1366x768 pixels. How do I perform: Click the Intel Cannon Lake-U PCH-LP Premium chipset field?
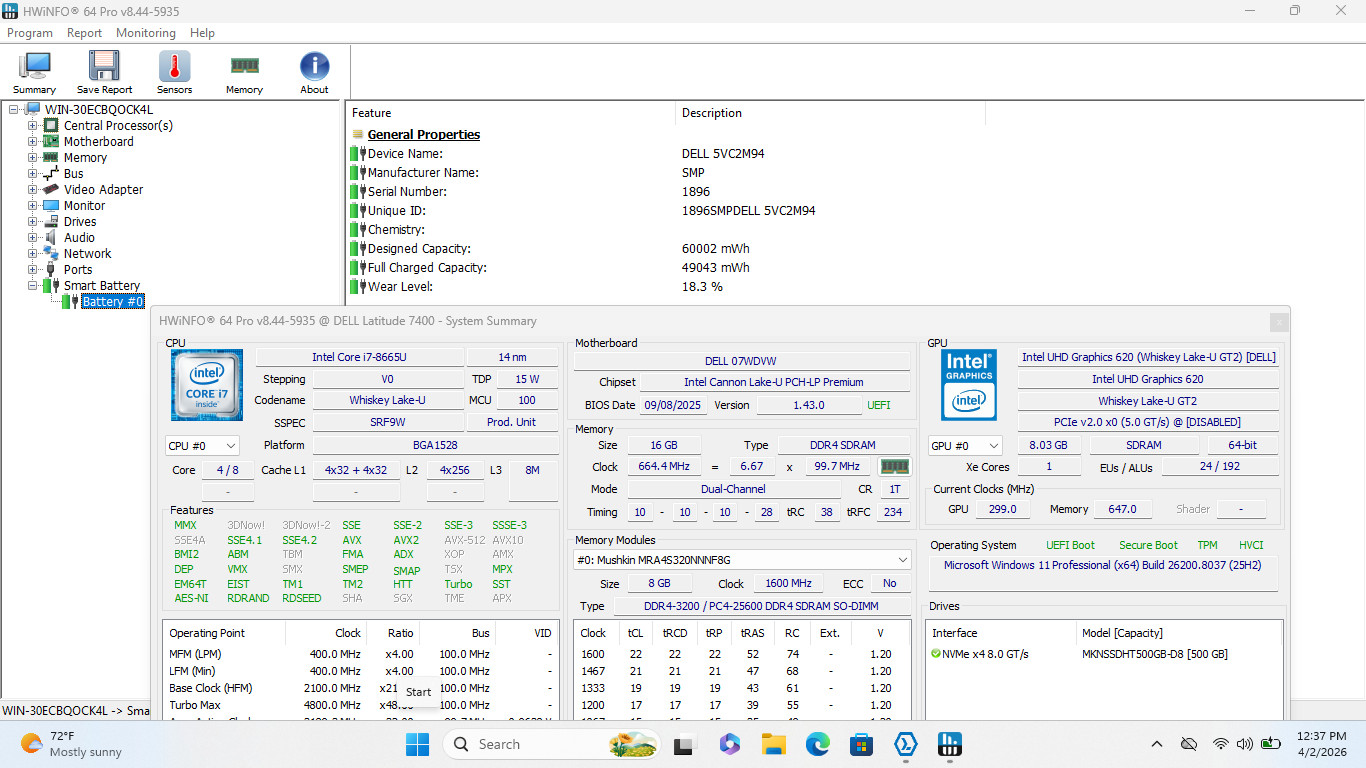point(774,382)
